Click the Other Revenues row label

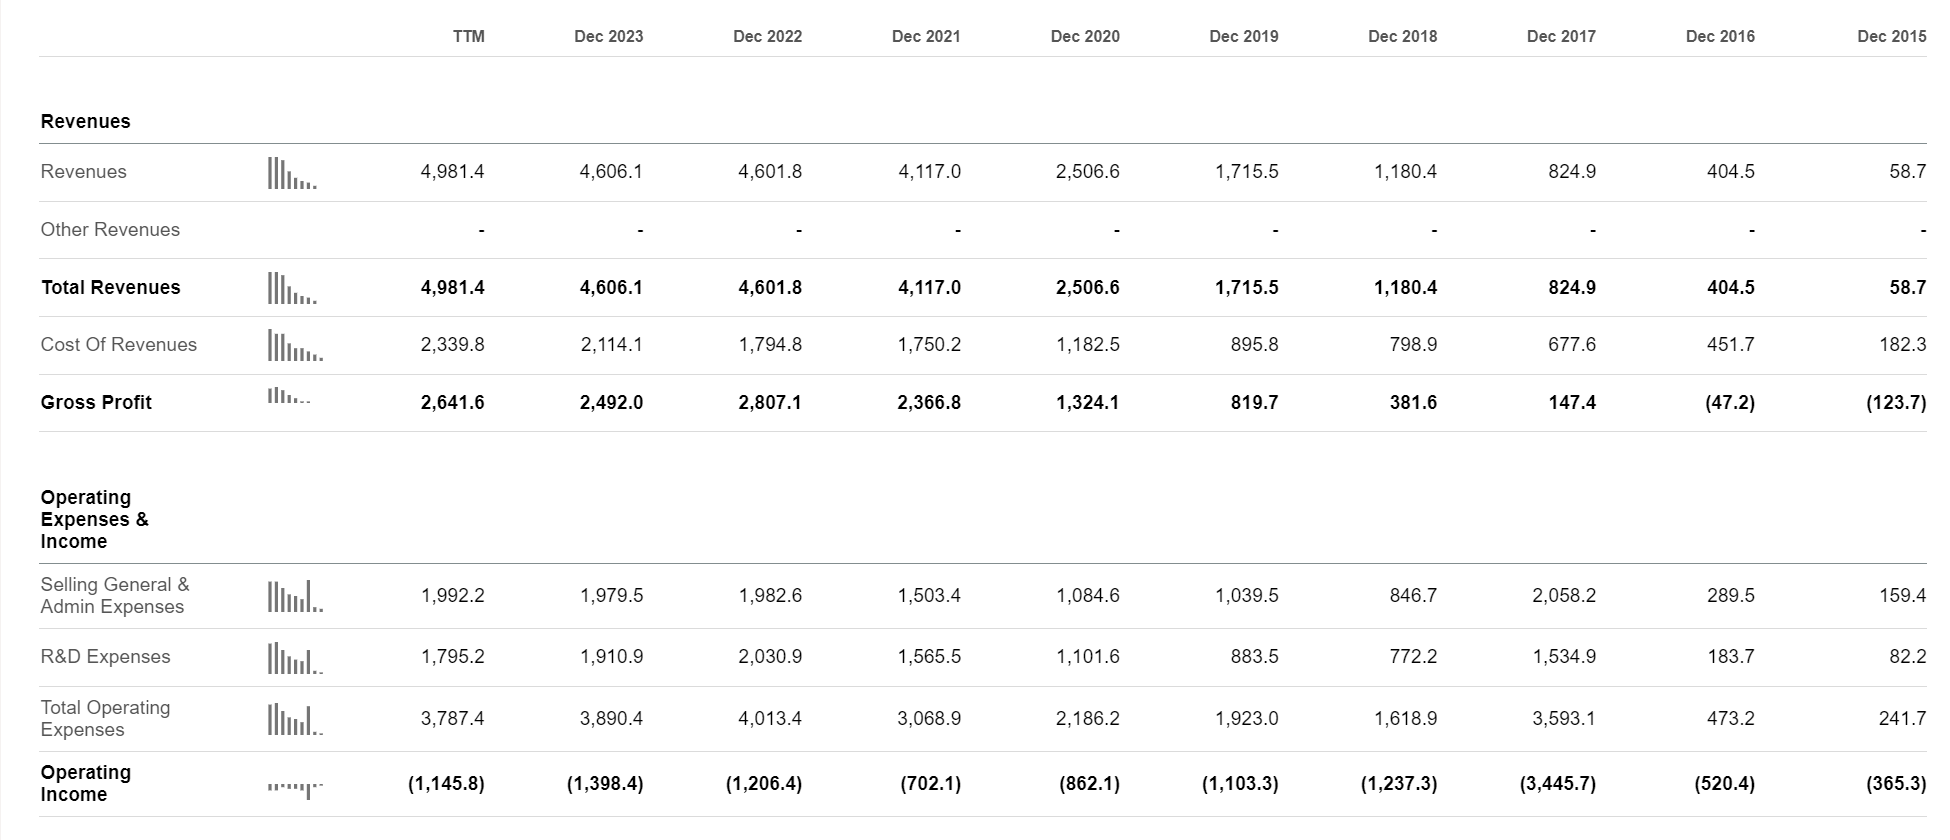(x=110, y=230)
